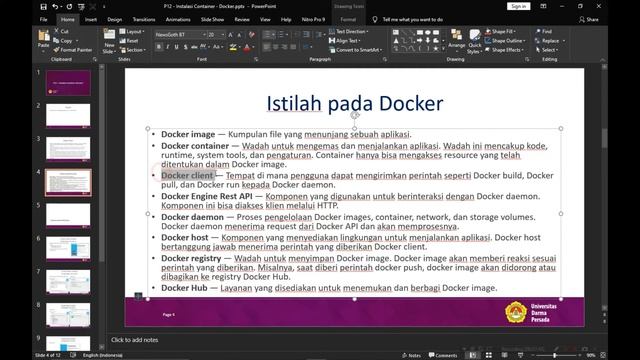Activate the Format Painter brush
The image size is (640, 360).
point(56,49)
